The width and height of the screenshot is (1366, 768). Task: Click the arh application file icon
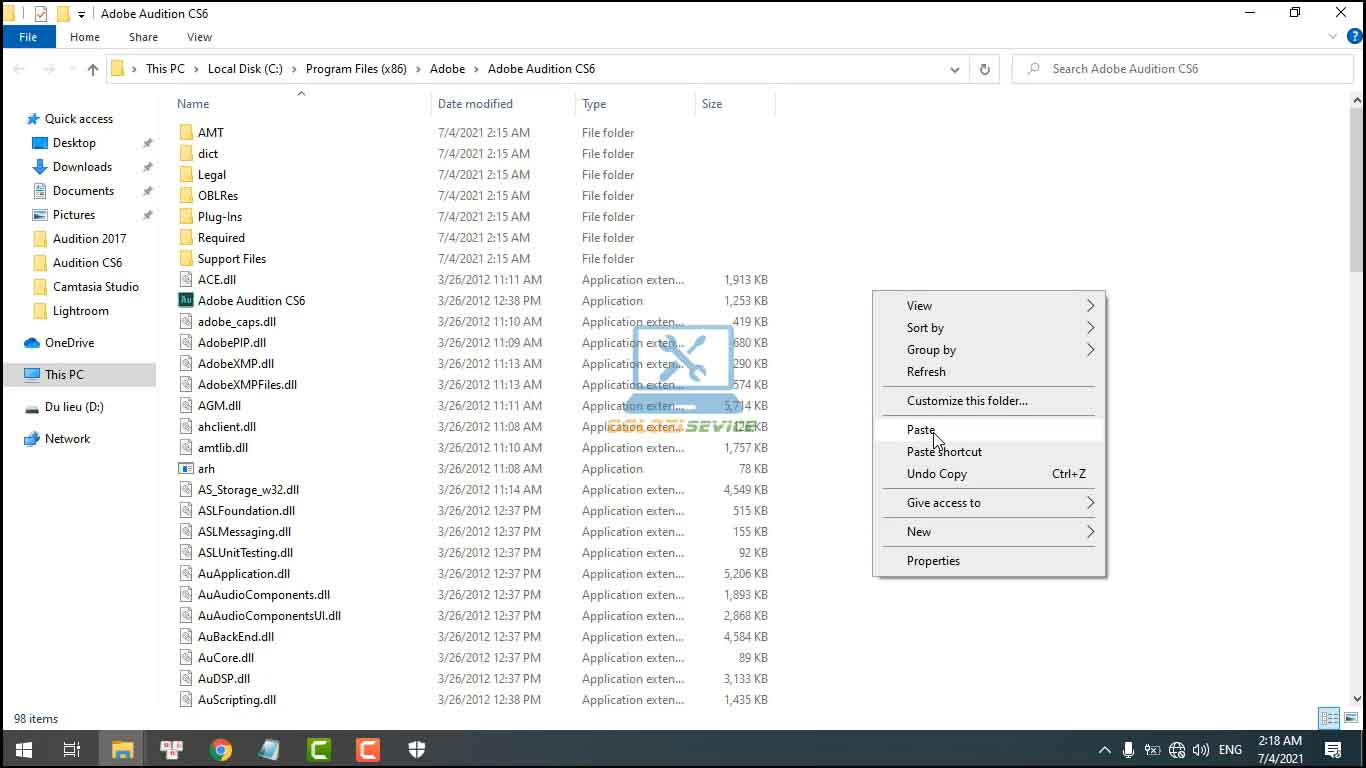[186, 468]
